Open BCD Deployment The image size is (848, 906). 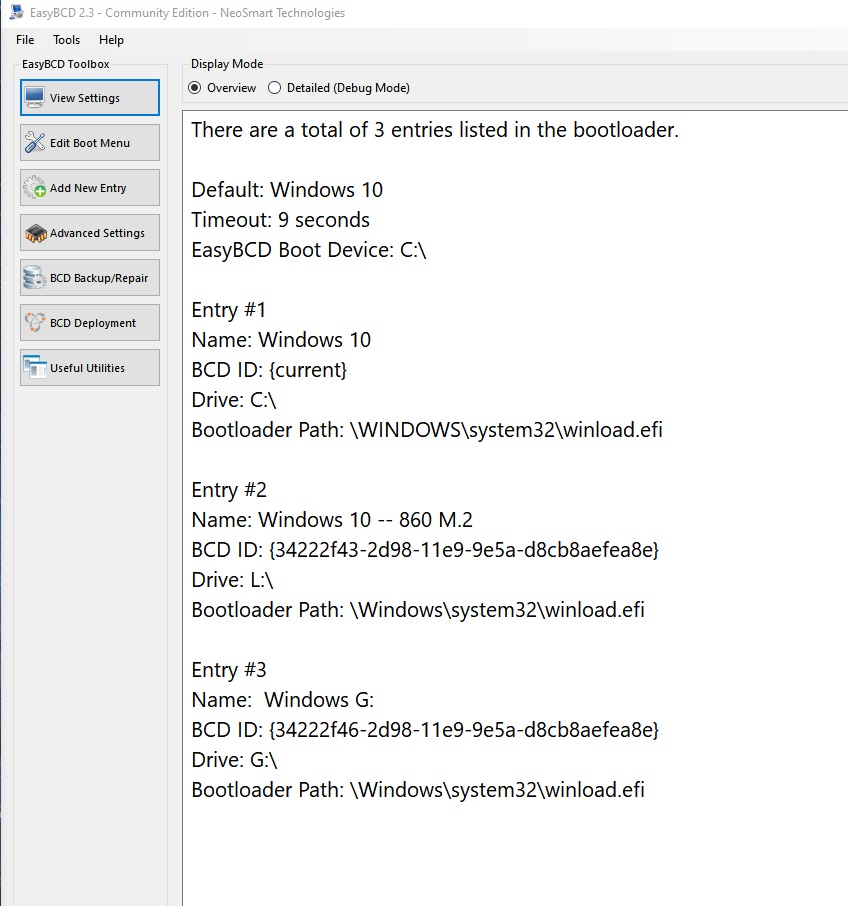click(90, 323)
